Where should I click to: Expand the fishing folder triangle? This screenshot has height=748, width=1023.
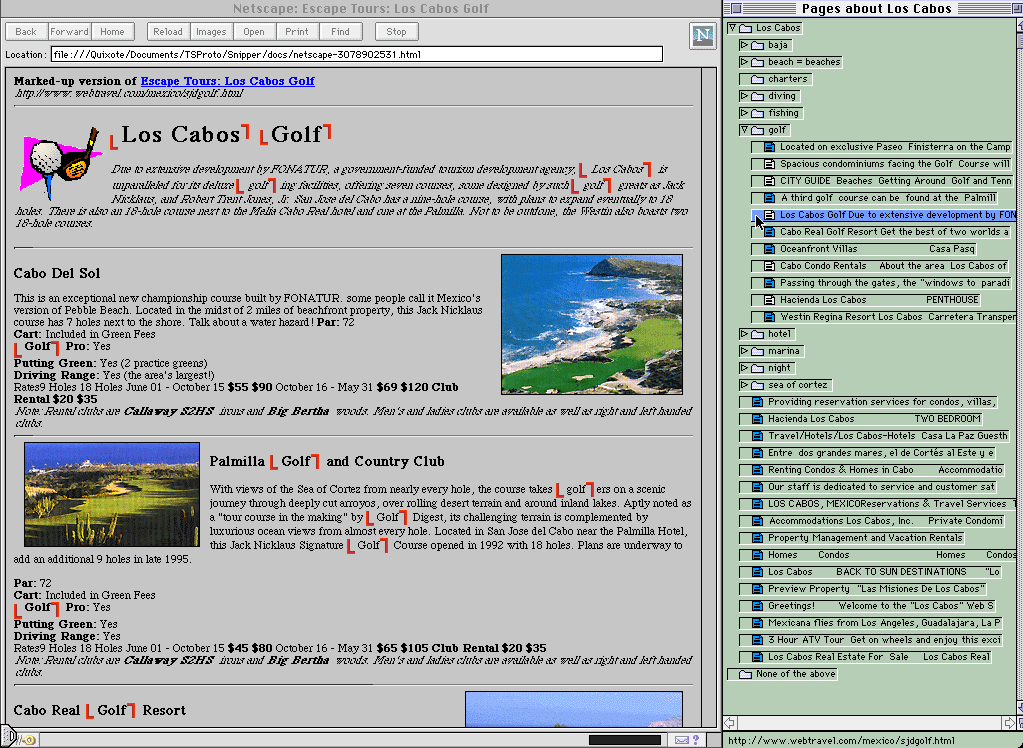(x=744, y=113)
